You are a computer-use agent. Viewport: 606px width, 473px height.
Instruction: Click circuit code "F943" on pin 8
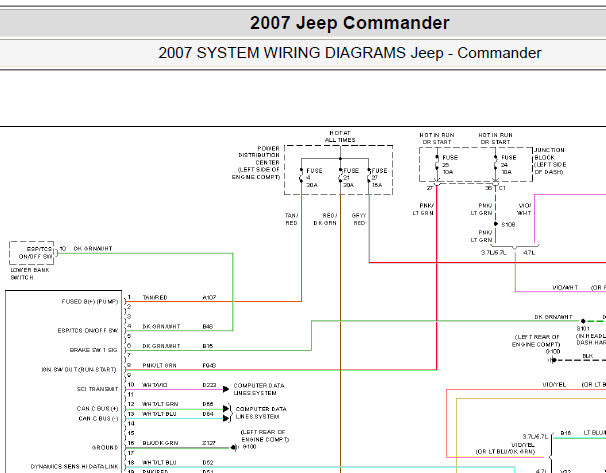click(x=209, y=365)
